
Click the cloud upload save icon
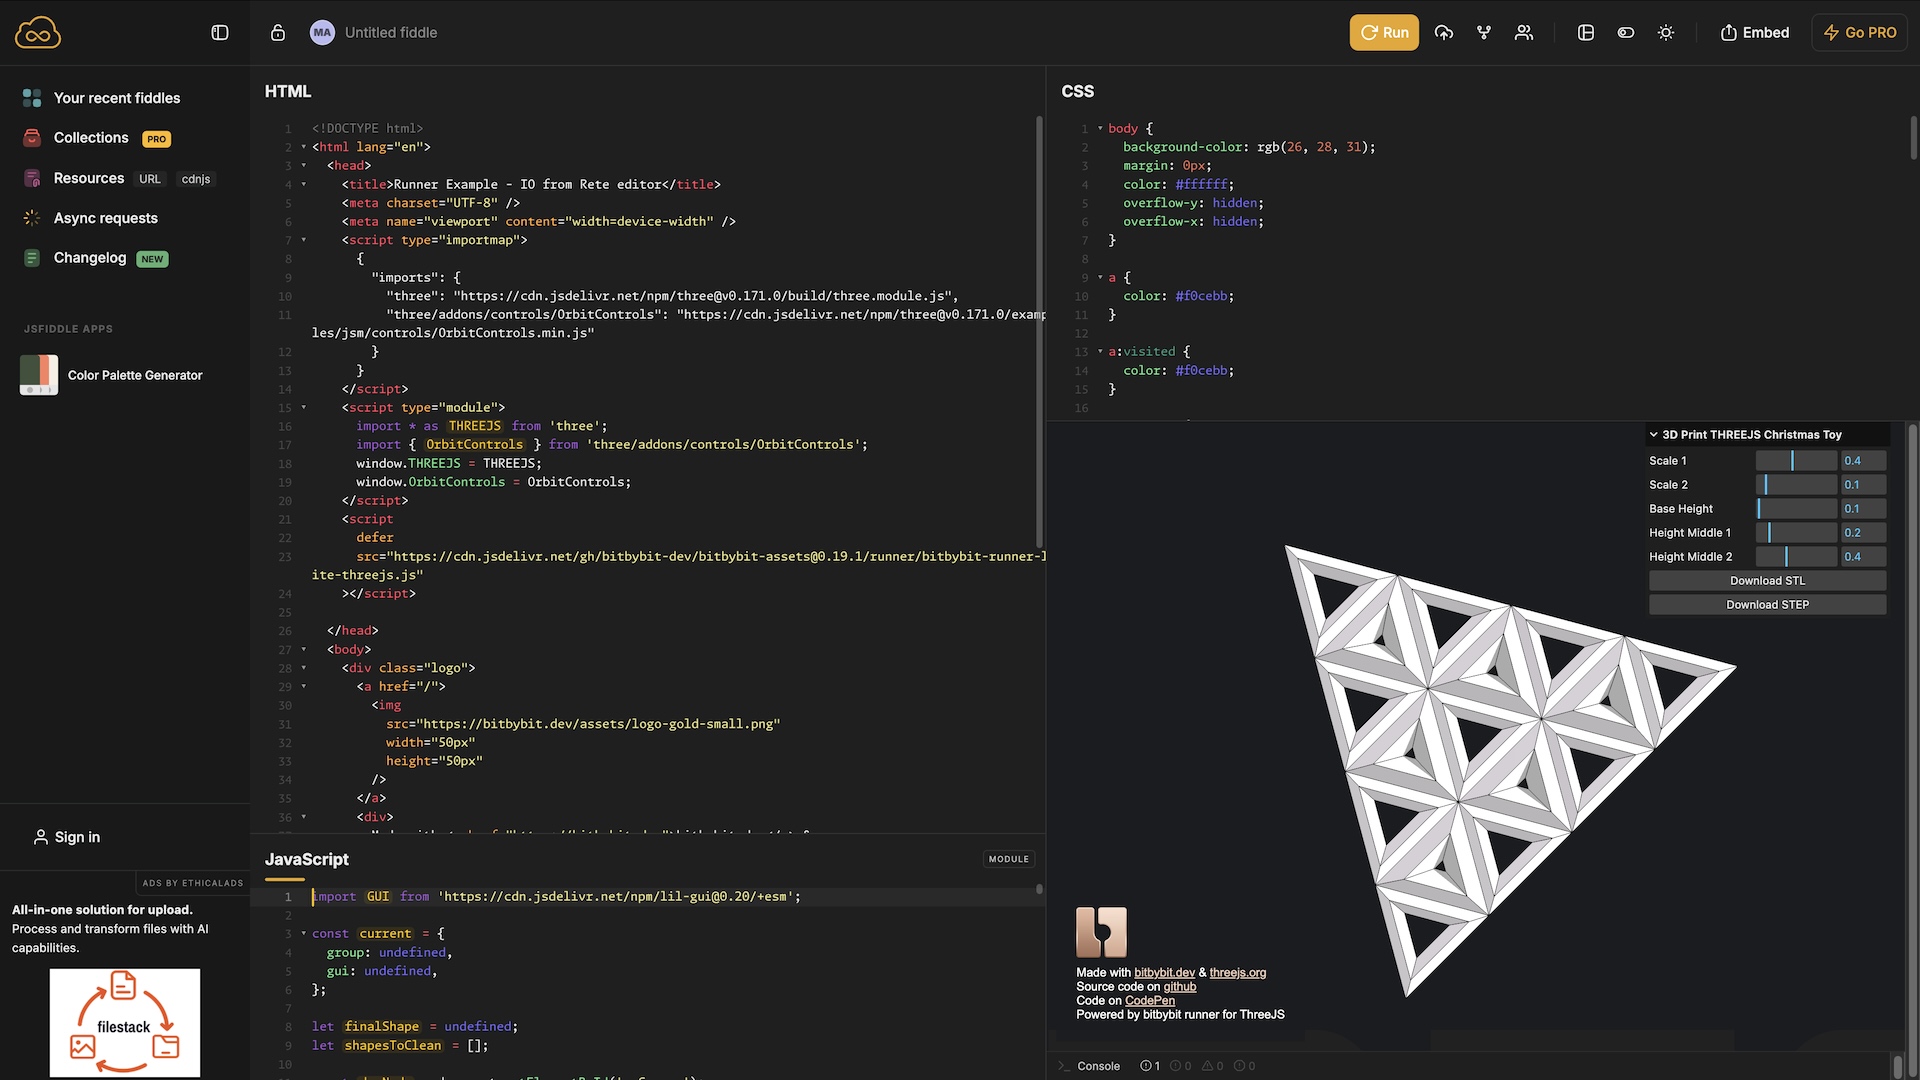pyautogui.click(x=1444, y=32)
